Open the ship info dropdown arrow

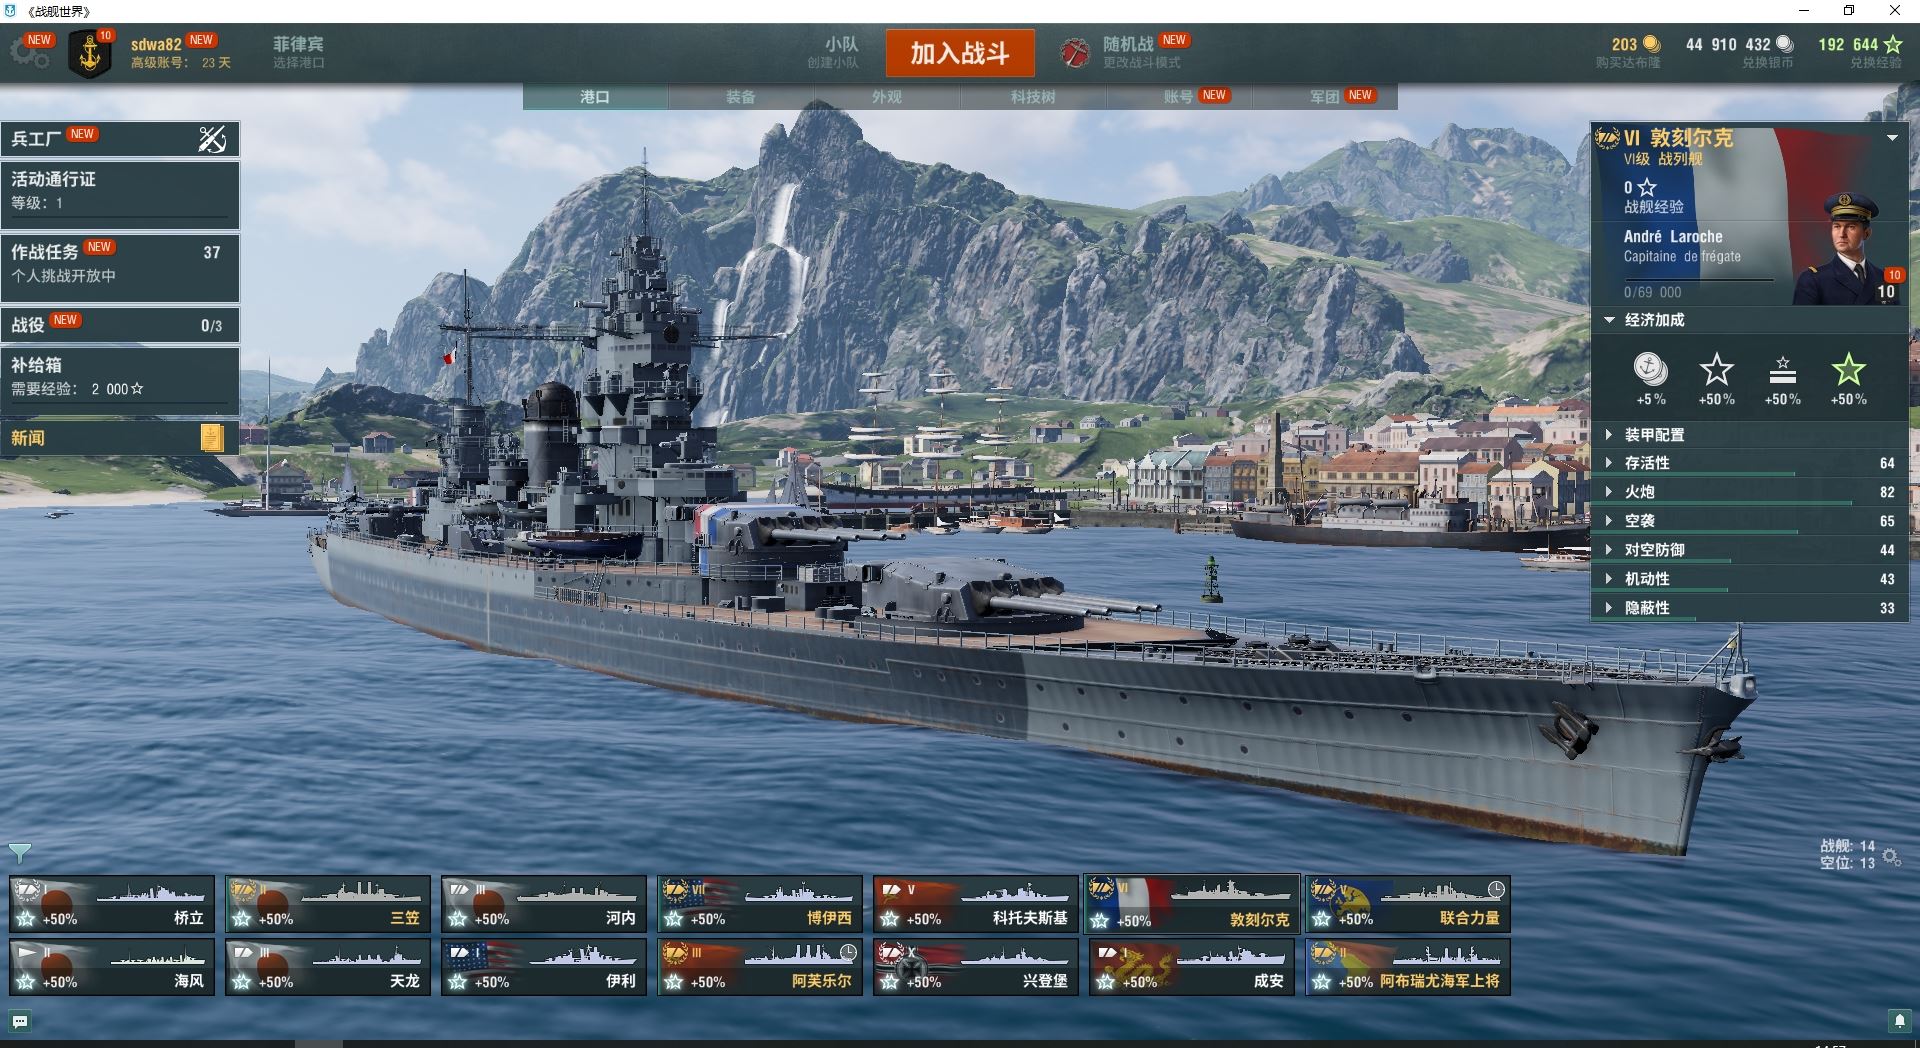pos(1892,138)
